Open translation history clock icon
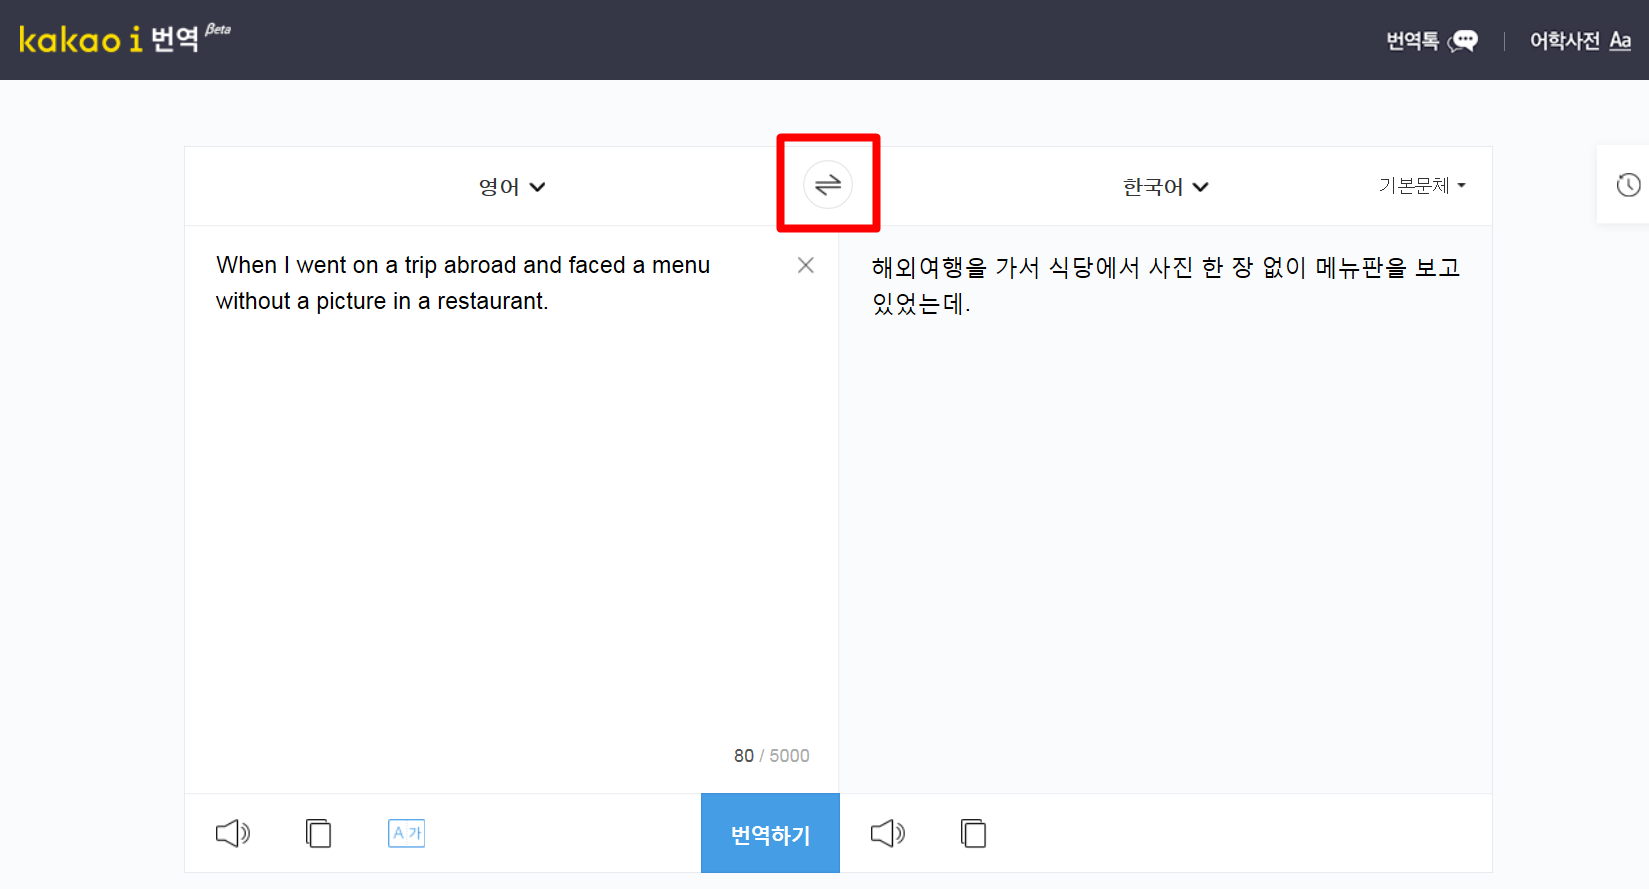Viewport: 1649px width, 889px height. 1629,185
